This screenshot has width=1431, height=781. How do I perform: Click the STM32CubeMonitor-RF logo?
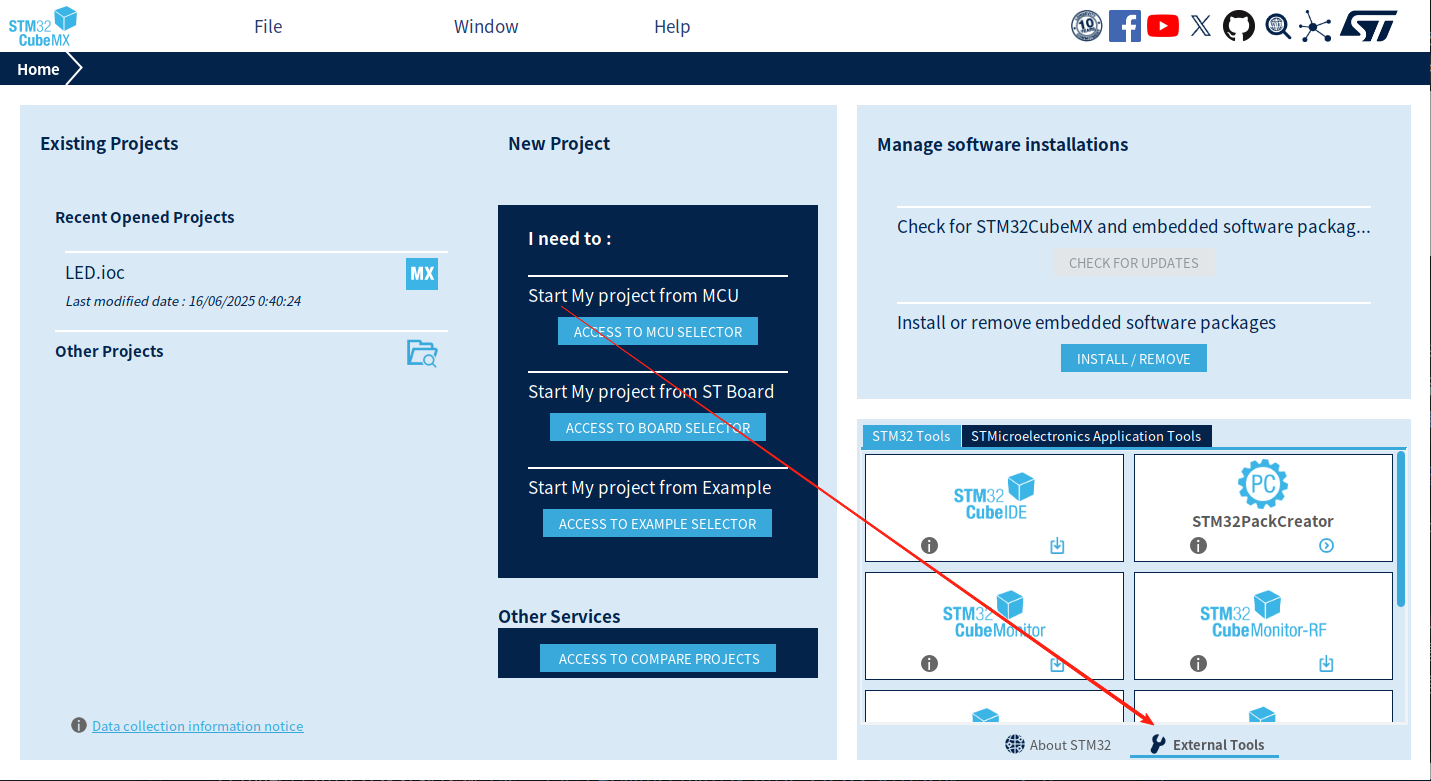pyautogui.click(x=1263, y=615)
